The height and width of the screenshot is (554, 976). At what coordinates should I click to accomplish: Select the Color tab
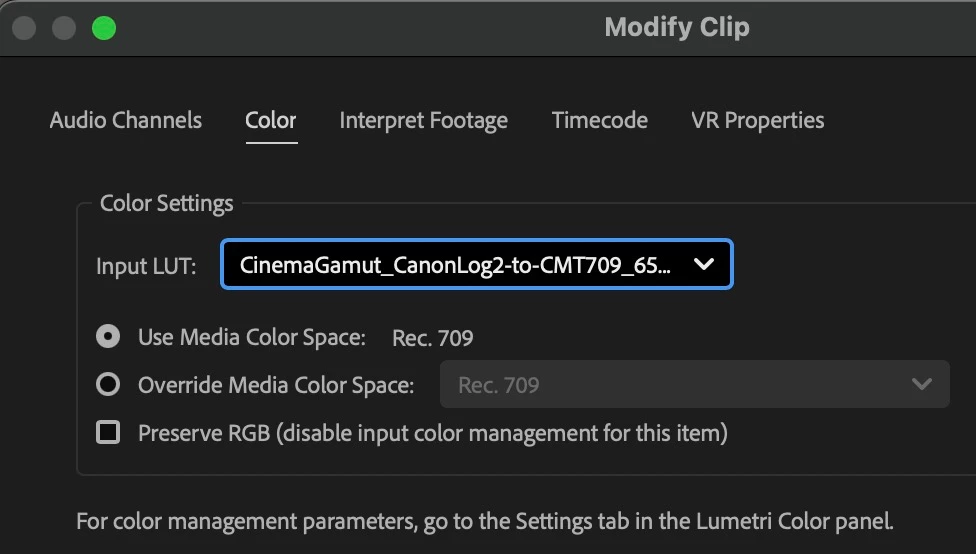271,120
